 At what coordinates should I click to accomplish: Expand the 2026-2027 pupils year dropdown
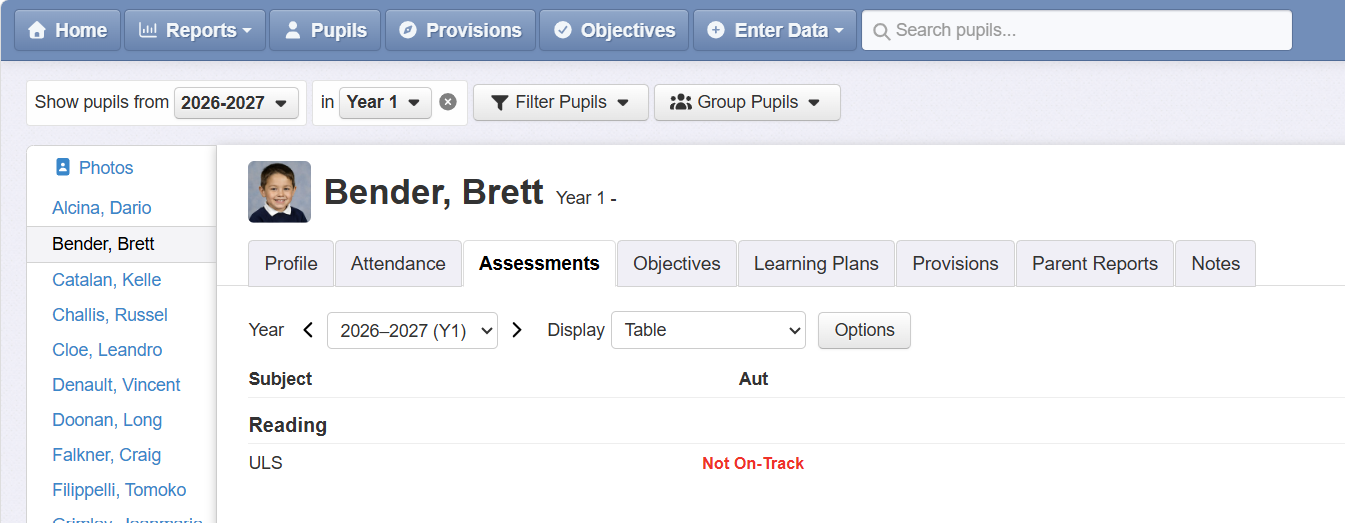[236, 103]
